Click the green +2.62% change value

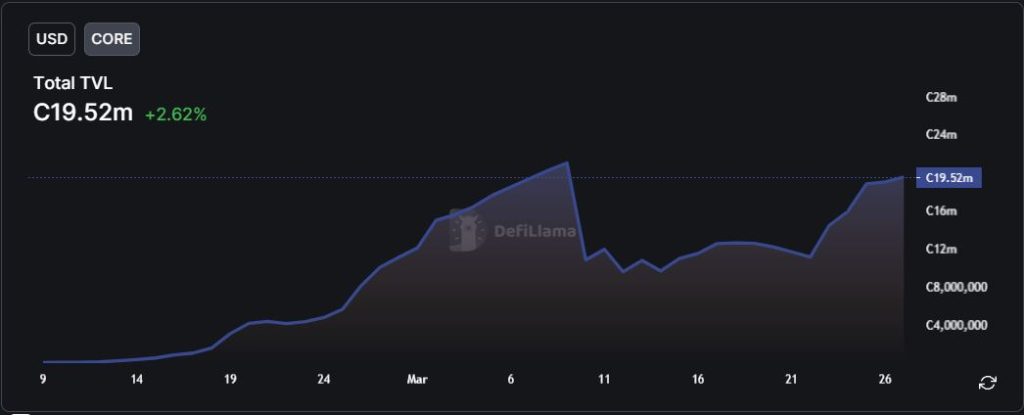click(x=176, y=115)
